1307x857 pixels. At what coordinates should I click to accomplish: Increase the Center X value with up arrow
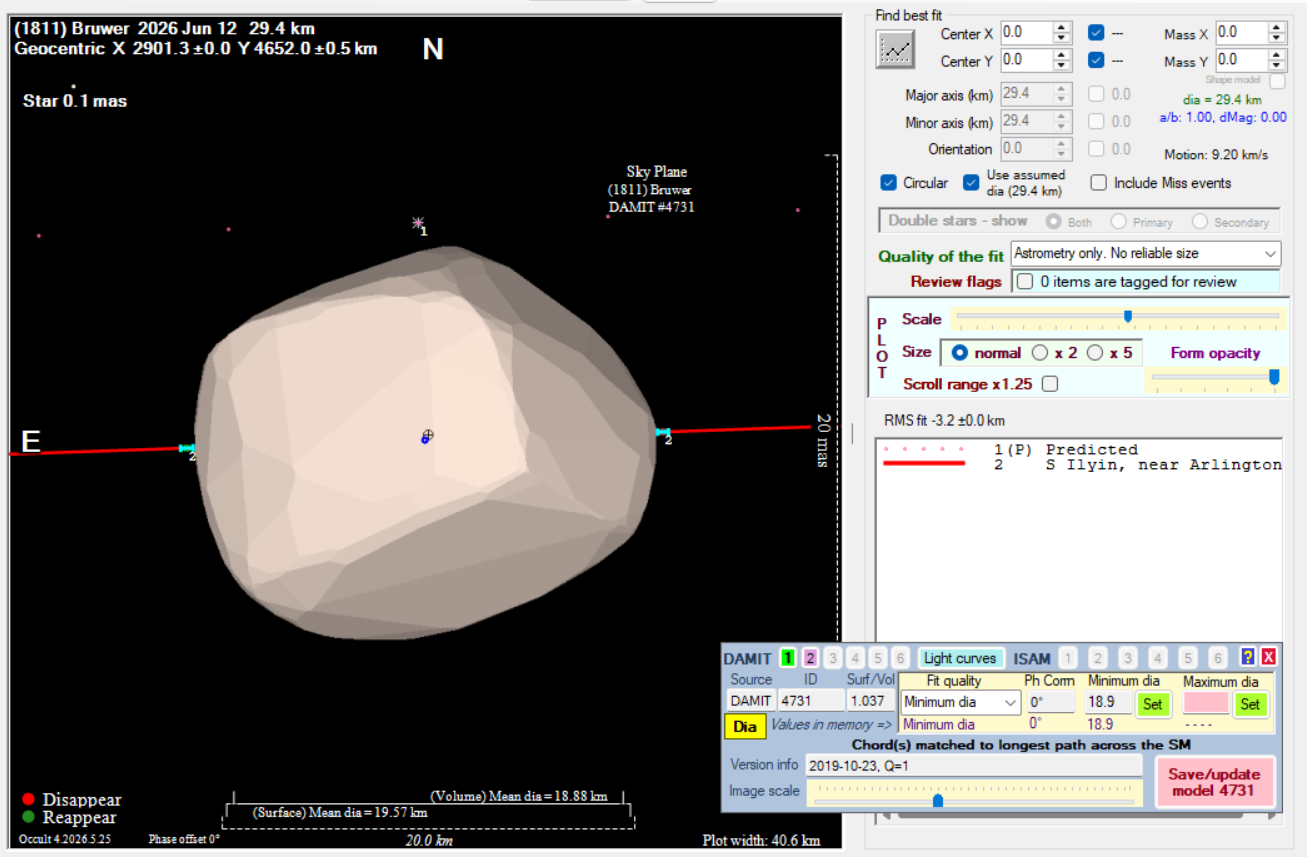tap(1062, 28)
